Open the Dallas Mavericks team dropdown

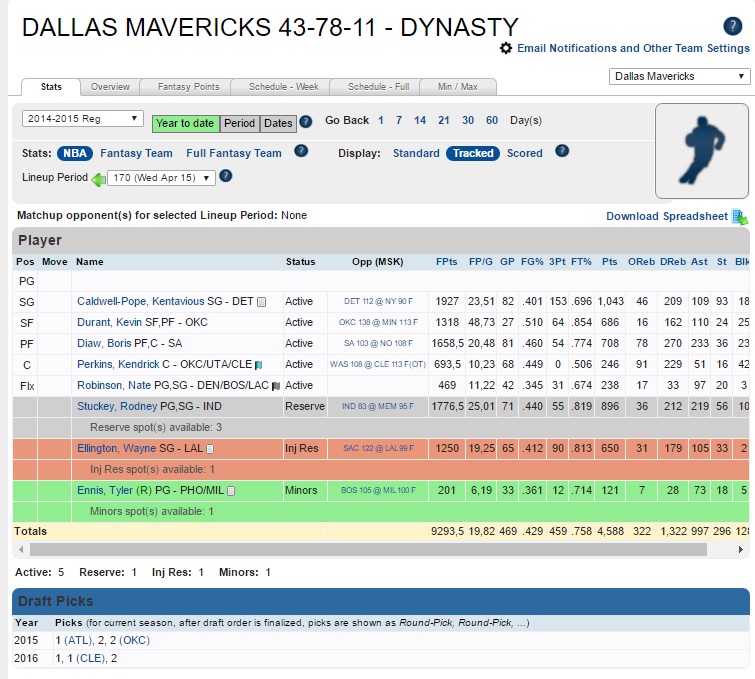click(x=679, y=76)
